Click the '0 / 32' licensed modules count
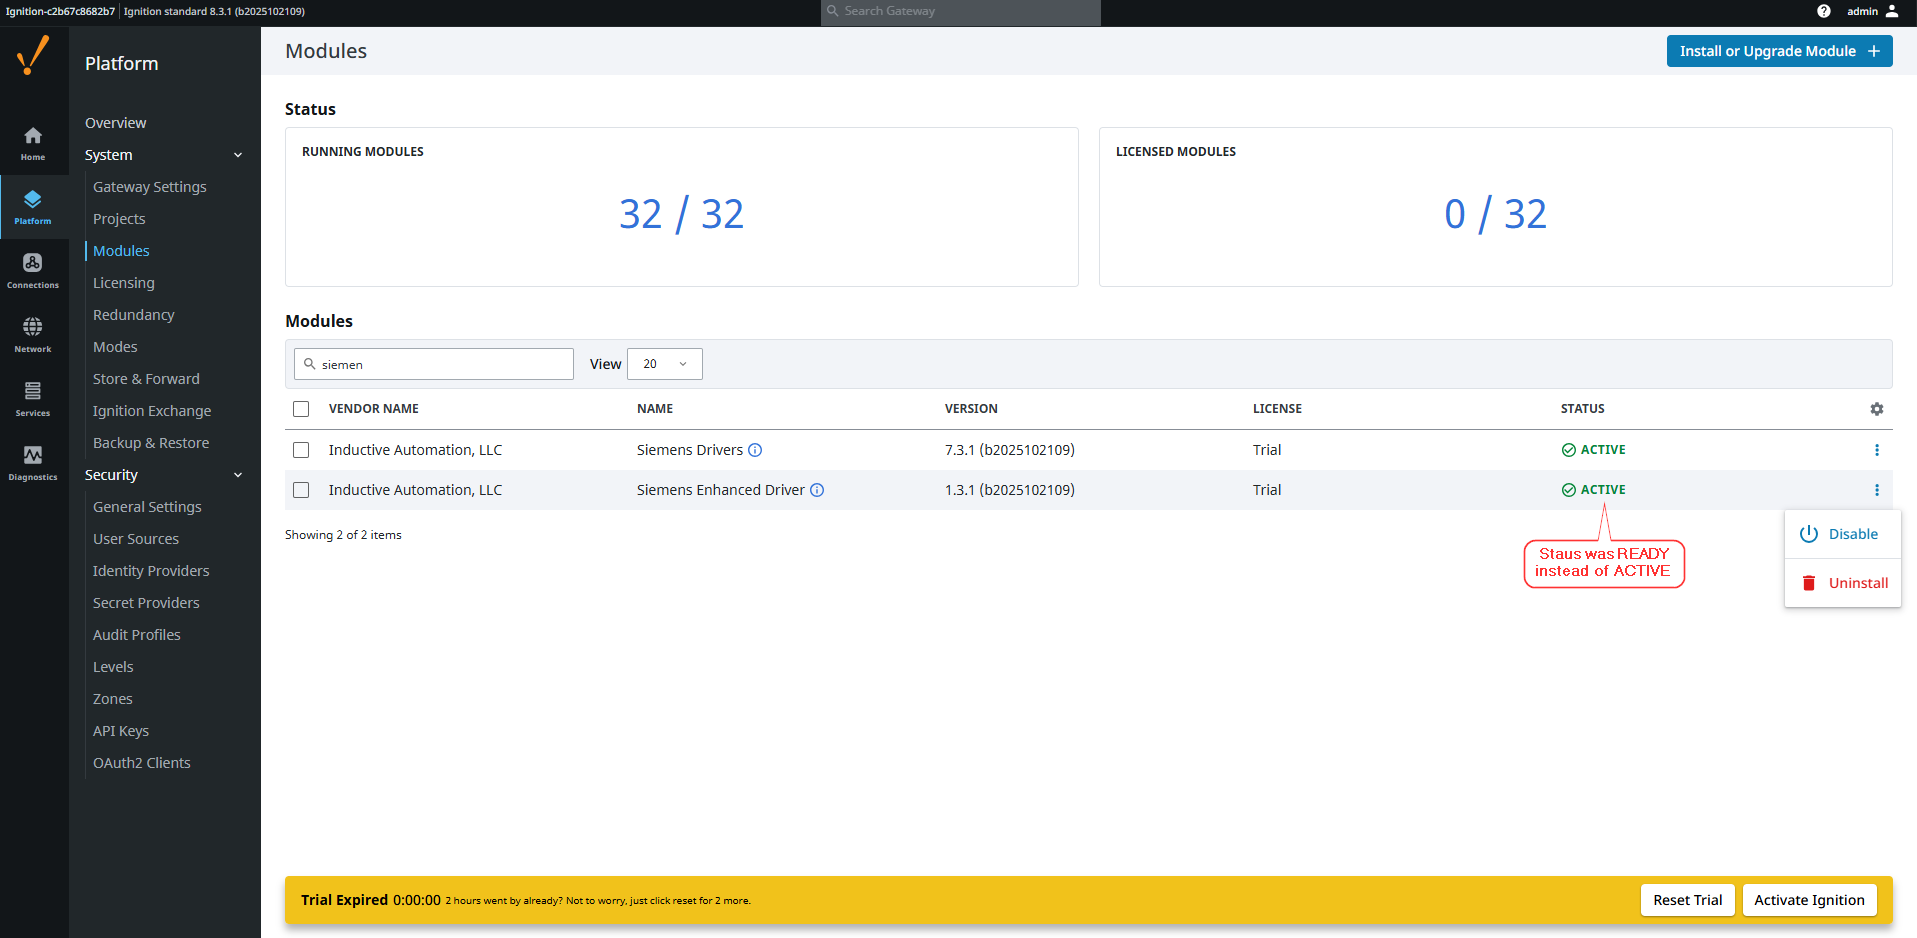The height and width of the screenshot is (938, 1917). tap(1495, 214)
